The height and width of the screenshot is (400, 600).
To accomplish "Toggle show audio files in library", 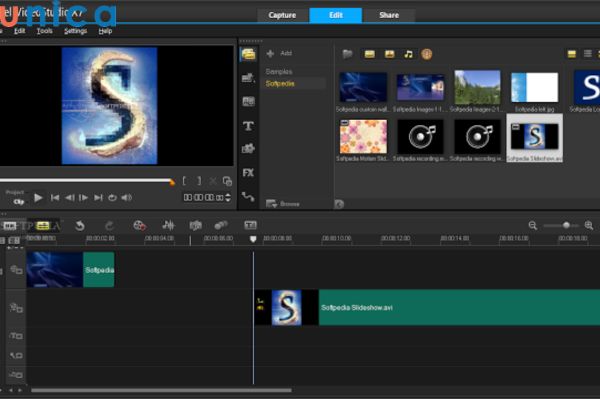I will pos(408,53).
